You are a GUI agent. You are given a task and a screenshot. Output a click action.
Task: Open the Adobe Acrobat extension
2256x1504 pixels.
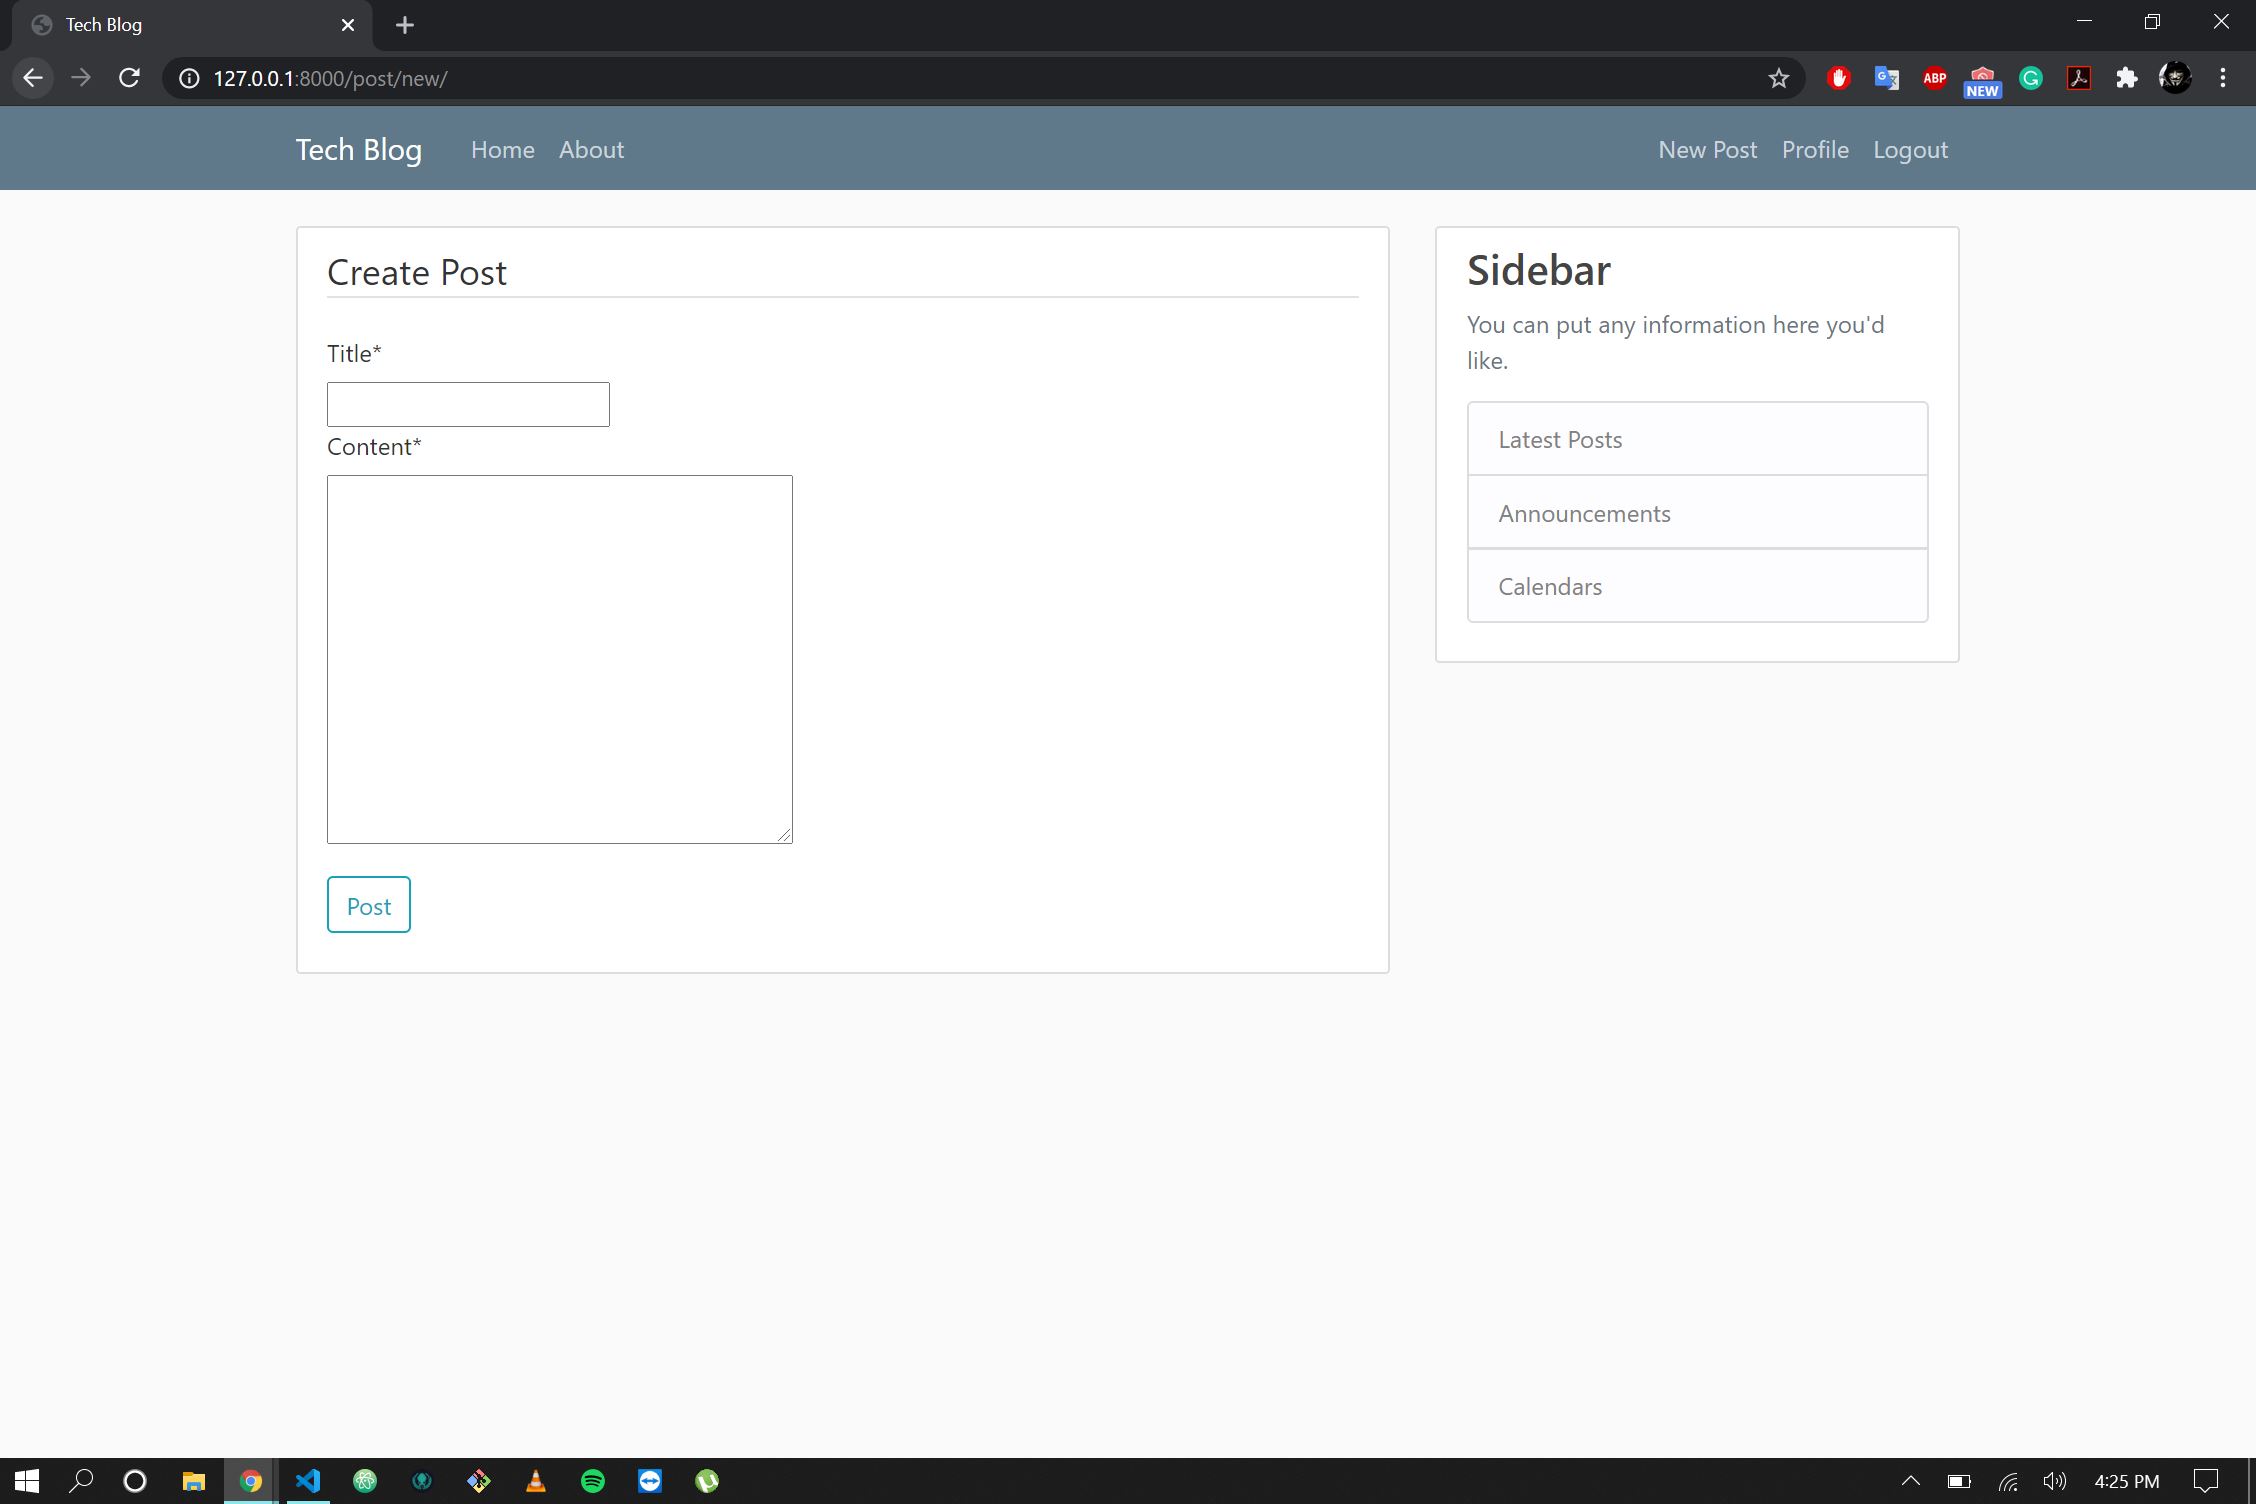click(2078, 78)
